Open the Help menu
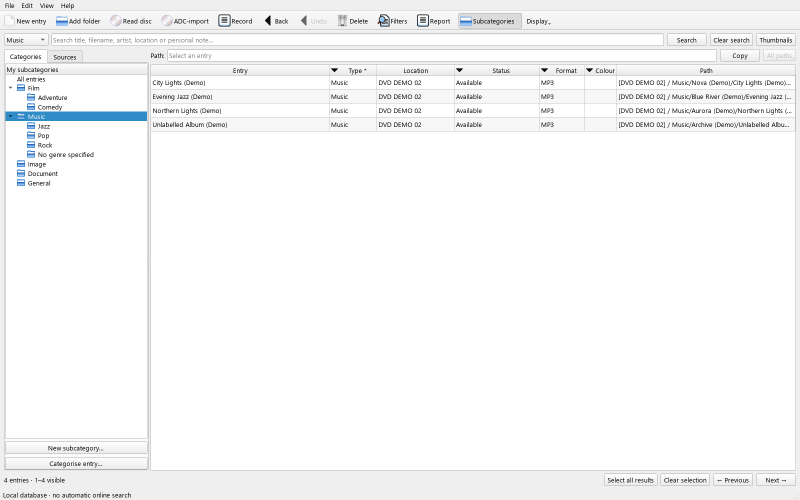Image resolution: width=800 pixels, height=500 pixels. click(x=67, y=6)
